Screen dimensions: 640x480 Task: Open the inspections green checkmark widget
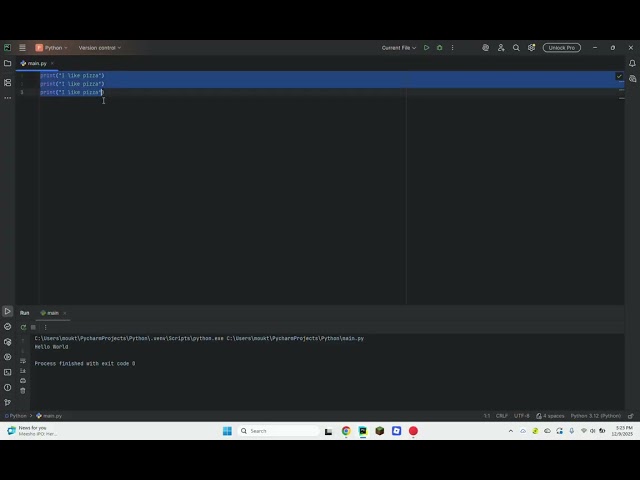(619, 76)
